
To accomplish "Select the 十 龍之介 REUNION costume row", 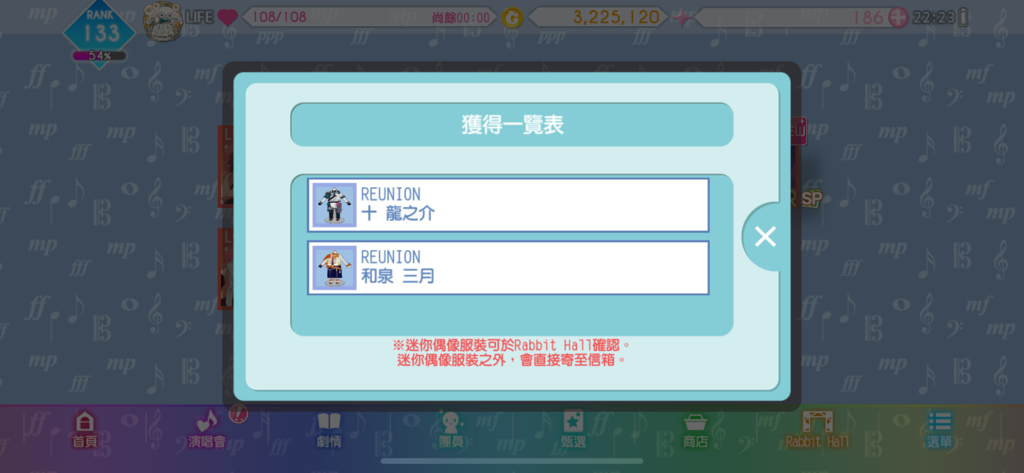I will tap(508, 205).
